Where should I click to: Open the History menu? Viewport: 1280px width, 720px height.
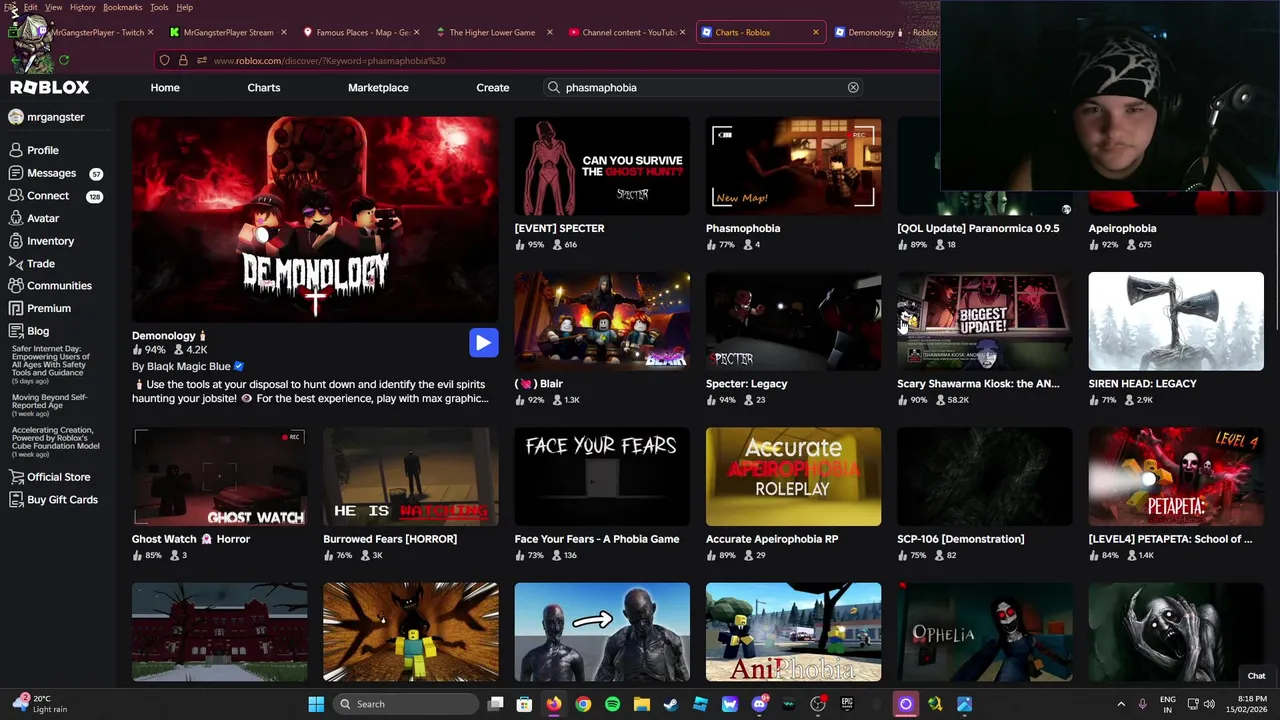(x=83, y=7)
